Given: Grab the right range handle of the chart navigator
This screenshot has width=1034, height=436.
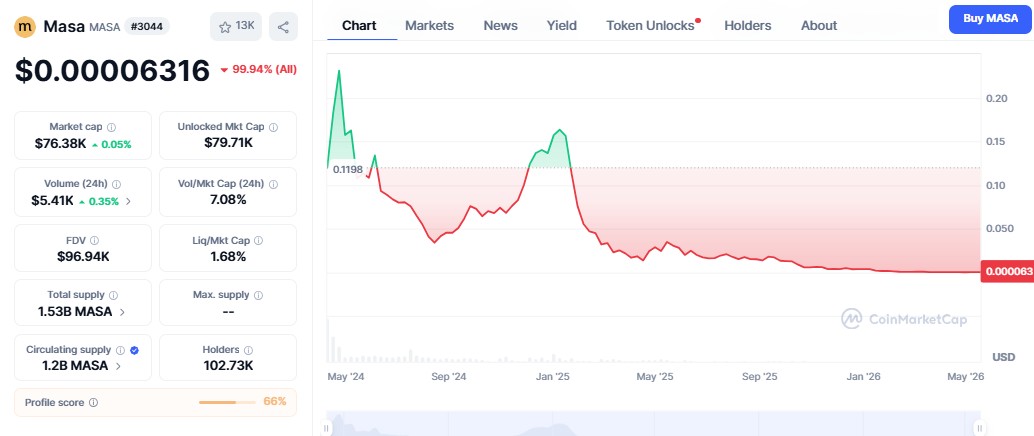Looking at the screenshot, I should (x=980, y=427).
